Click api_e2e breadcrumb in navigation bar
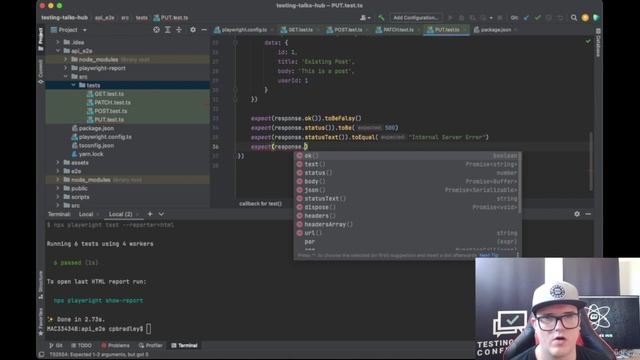The image size is (640, 360). tap(104, 18)
